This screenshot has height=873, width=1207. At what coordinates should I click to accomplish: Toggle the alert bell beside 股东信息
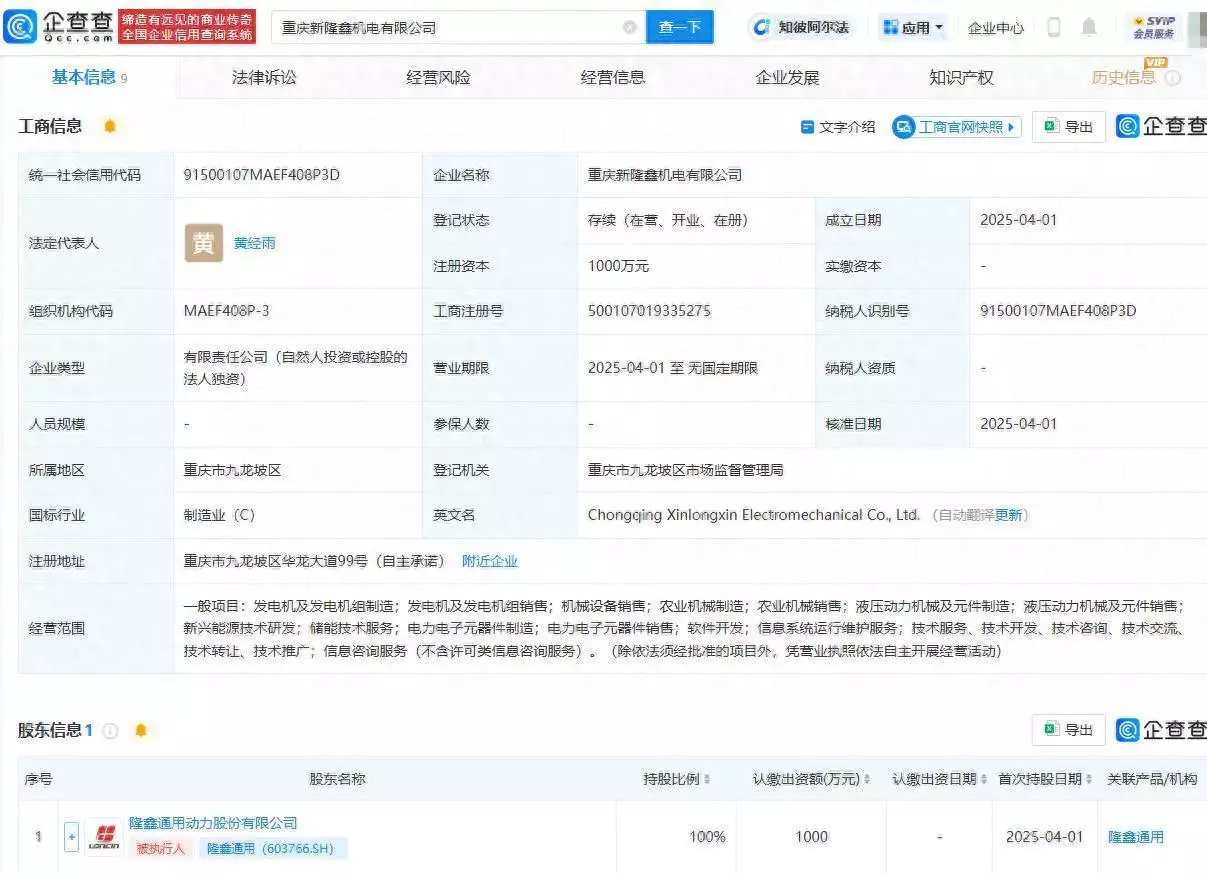(x=140, y=730)
